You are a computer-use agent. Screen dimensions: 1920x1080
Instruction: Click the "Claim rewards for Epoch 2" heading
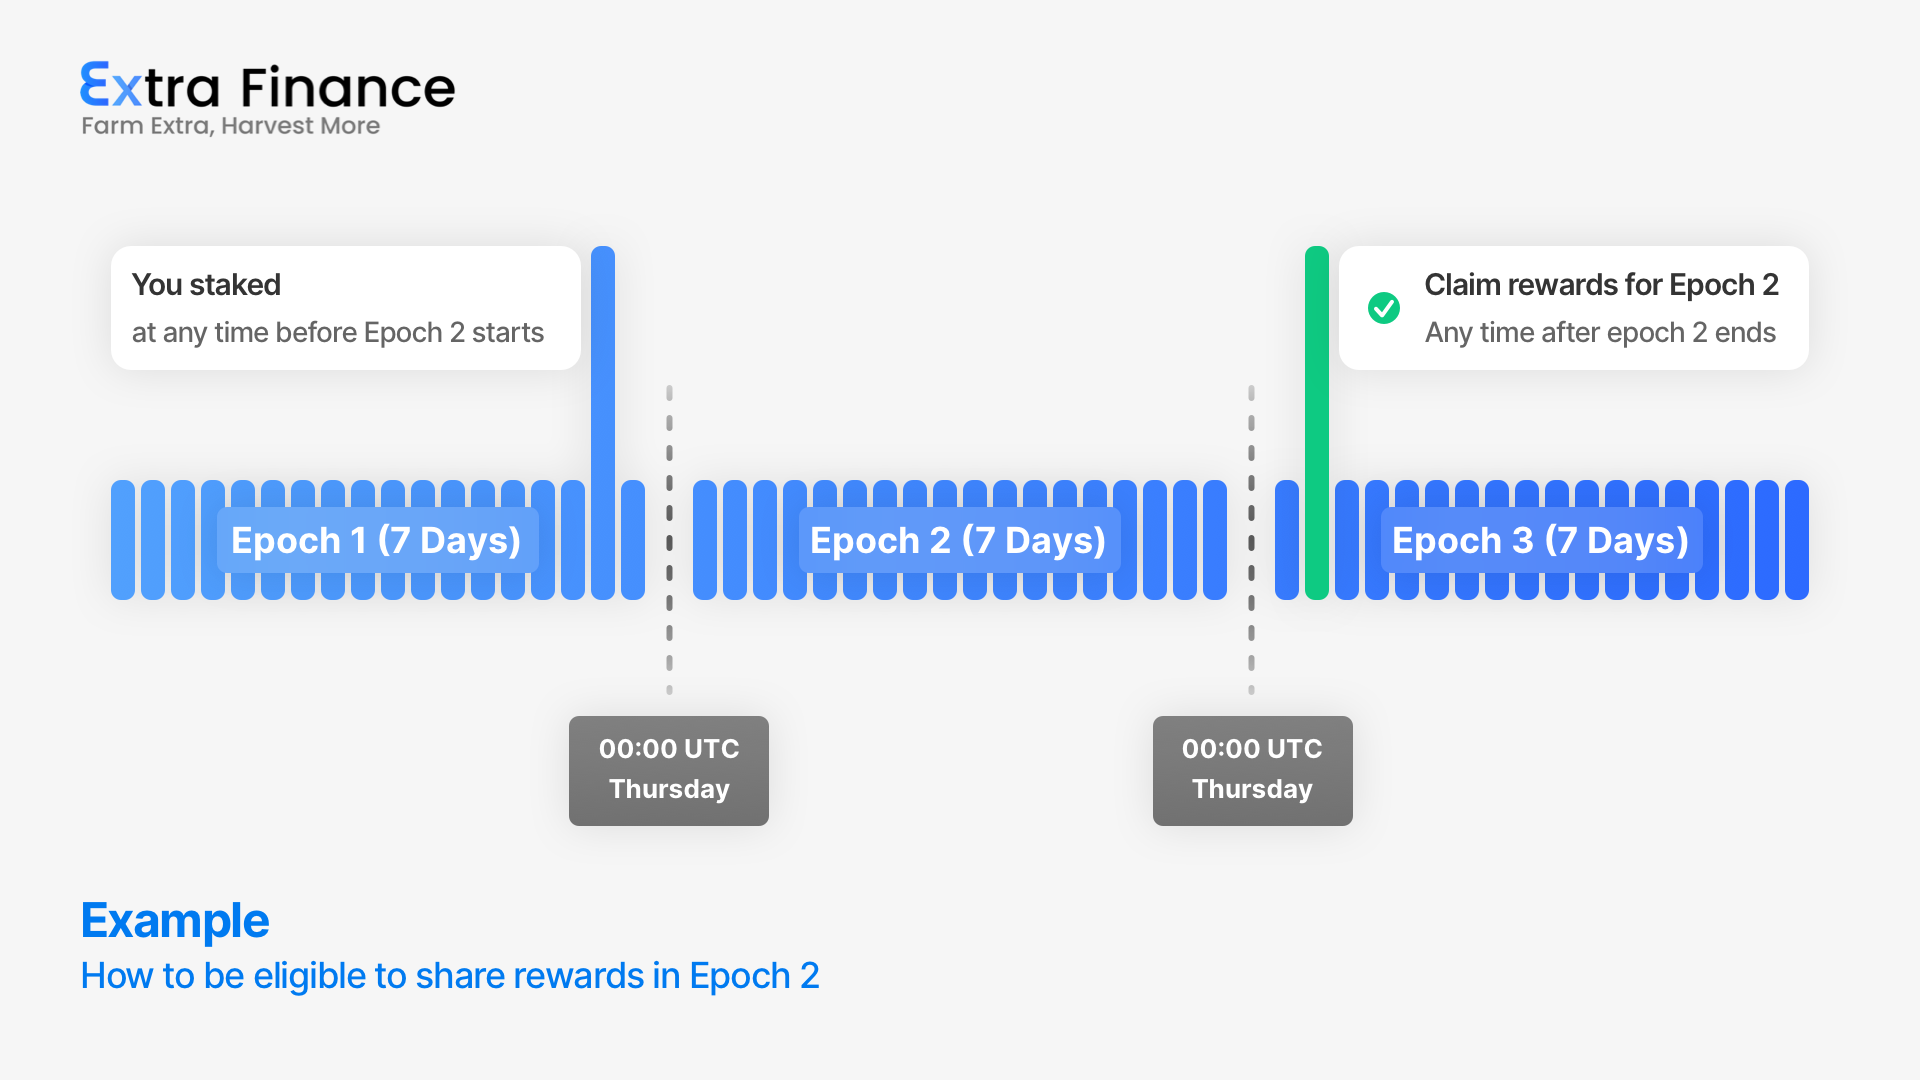coord(1601,285)
